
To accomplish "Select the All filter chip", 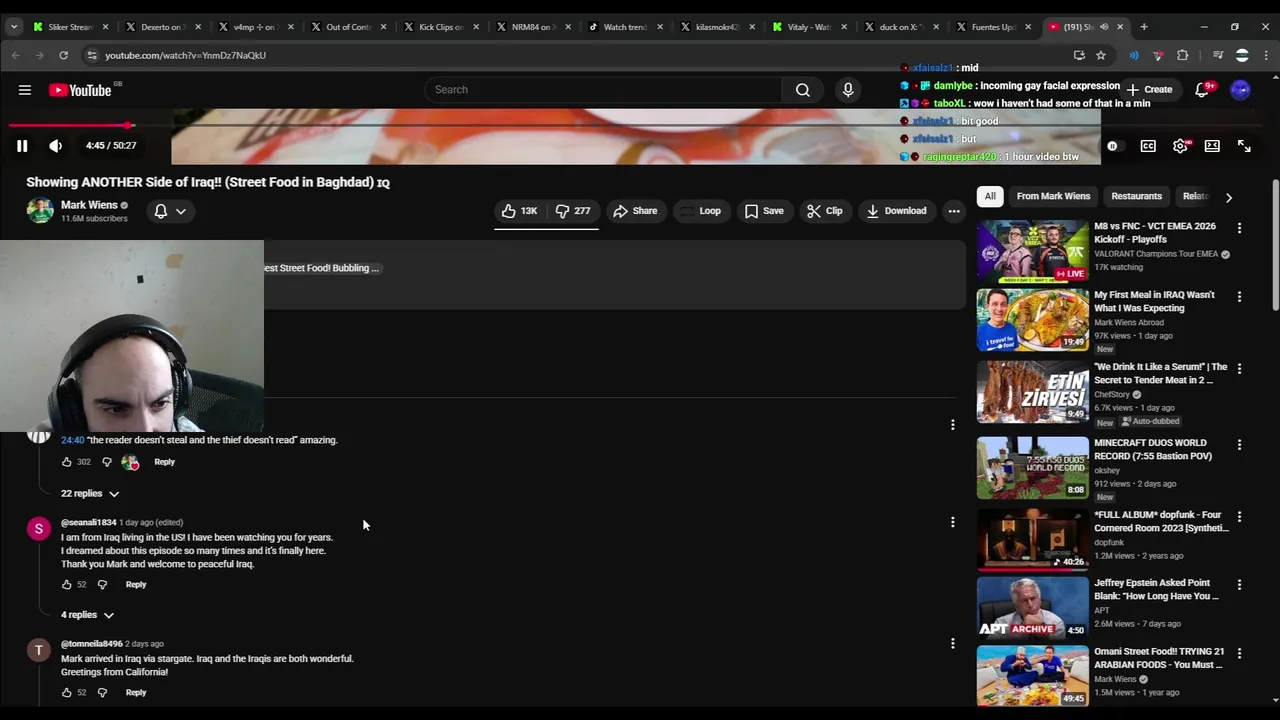I will (x=990, y=196).
